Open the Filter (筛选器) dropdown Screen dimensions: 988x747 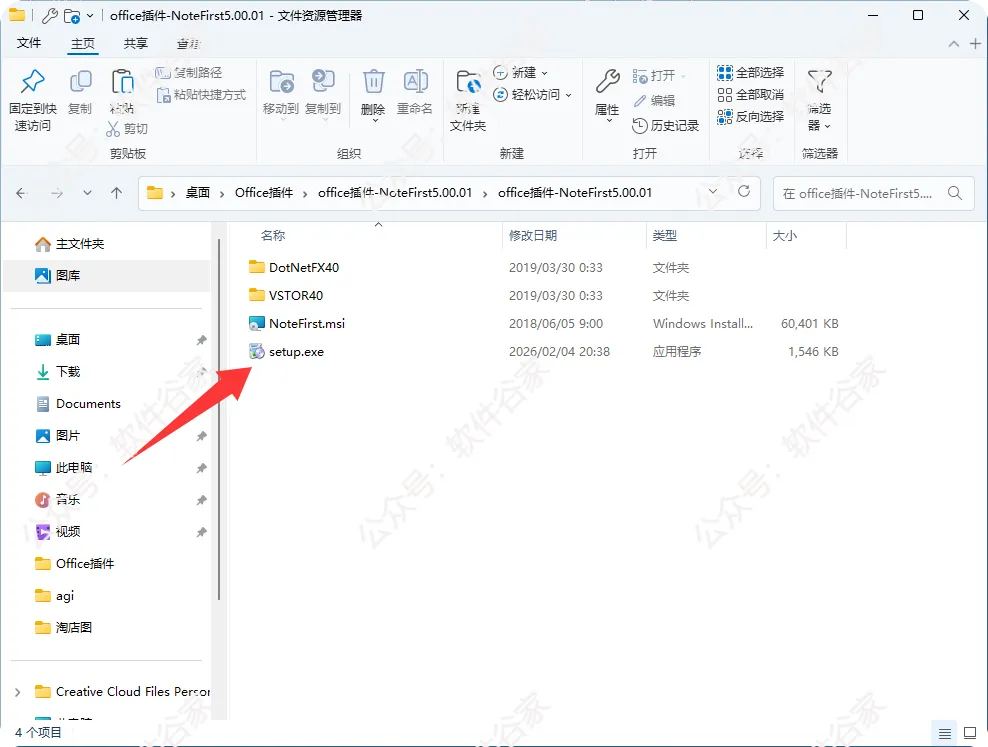[x=820, y=101]
